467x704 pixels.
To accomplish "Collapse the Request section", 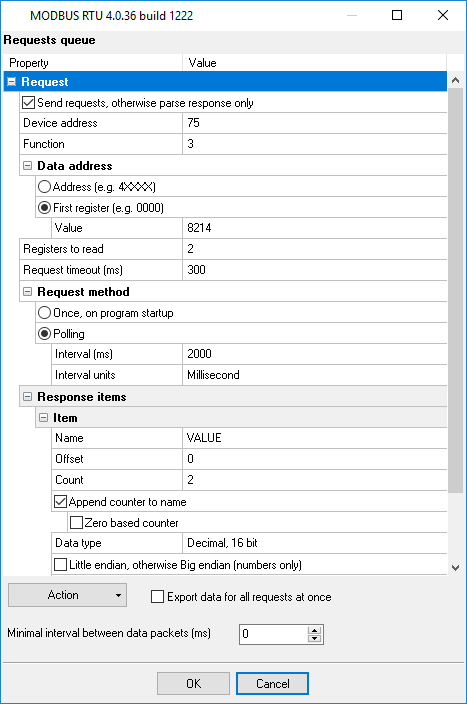I will click(12, 82).
